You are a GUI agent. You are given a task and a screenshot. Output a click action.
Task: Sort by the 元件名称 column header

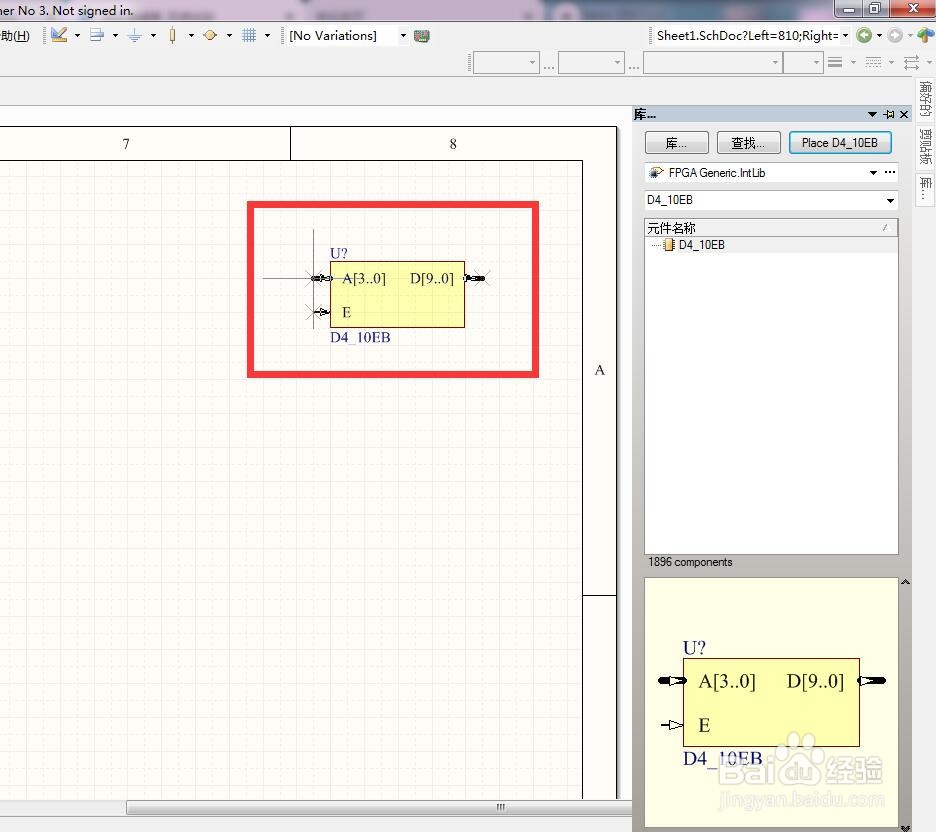[771, 227]
